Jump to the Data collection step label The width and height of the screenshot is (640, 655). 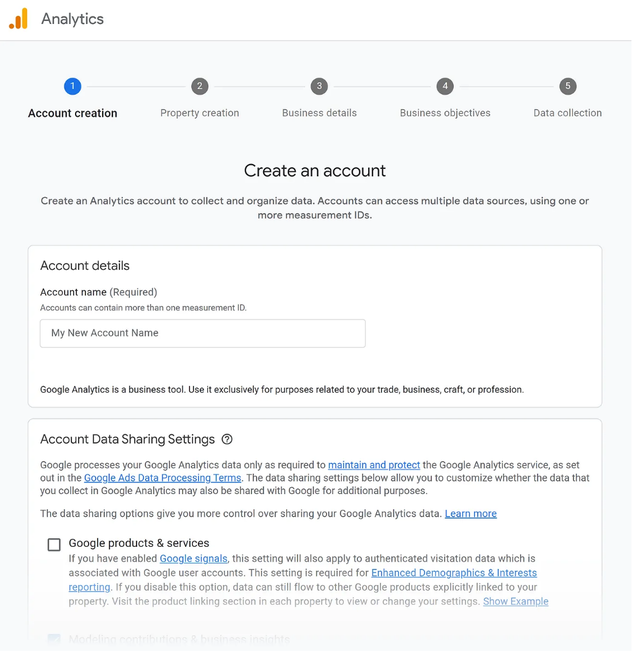568,113
